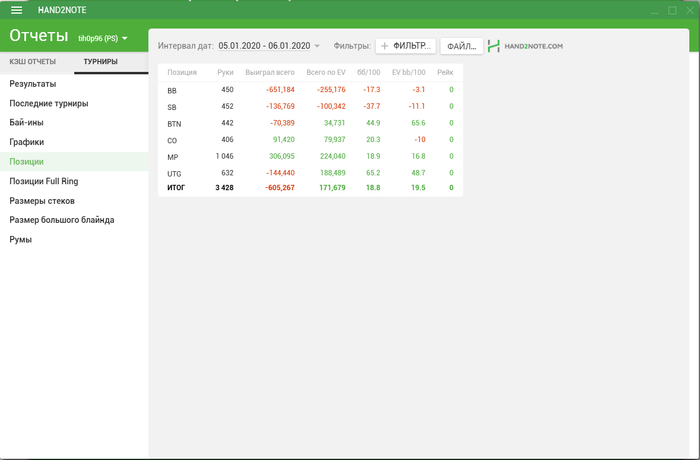Open Графики report
The width and height of the screenshot is (700, 460).
click(x=27, y=142)
